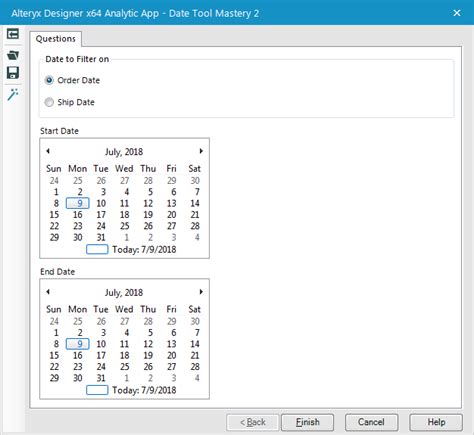This screenshot has width=474, height=435.
Task: Expand July, 2018 title in End Date calendar
Action: (124, 292)
